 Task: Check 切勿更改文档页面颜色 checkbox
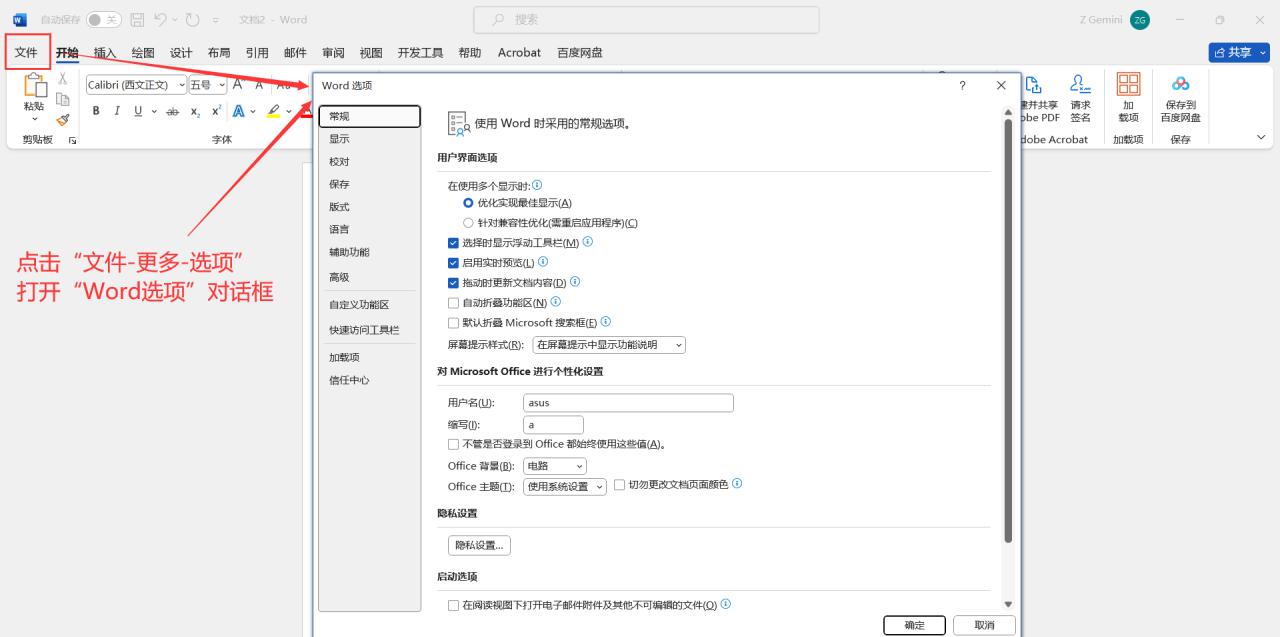click(619, 485)
